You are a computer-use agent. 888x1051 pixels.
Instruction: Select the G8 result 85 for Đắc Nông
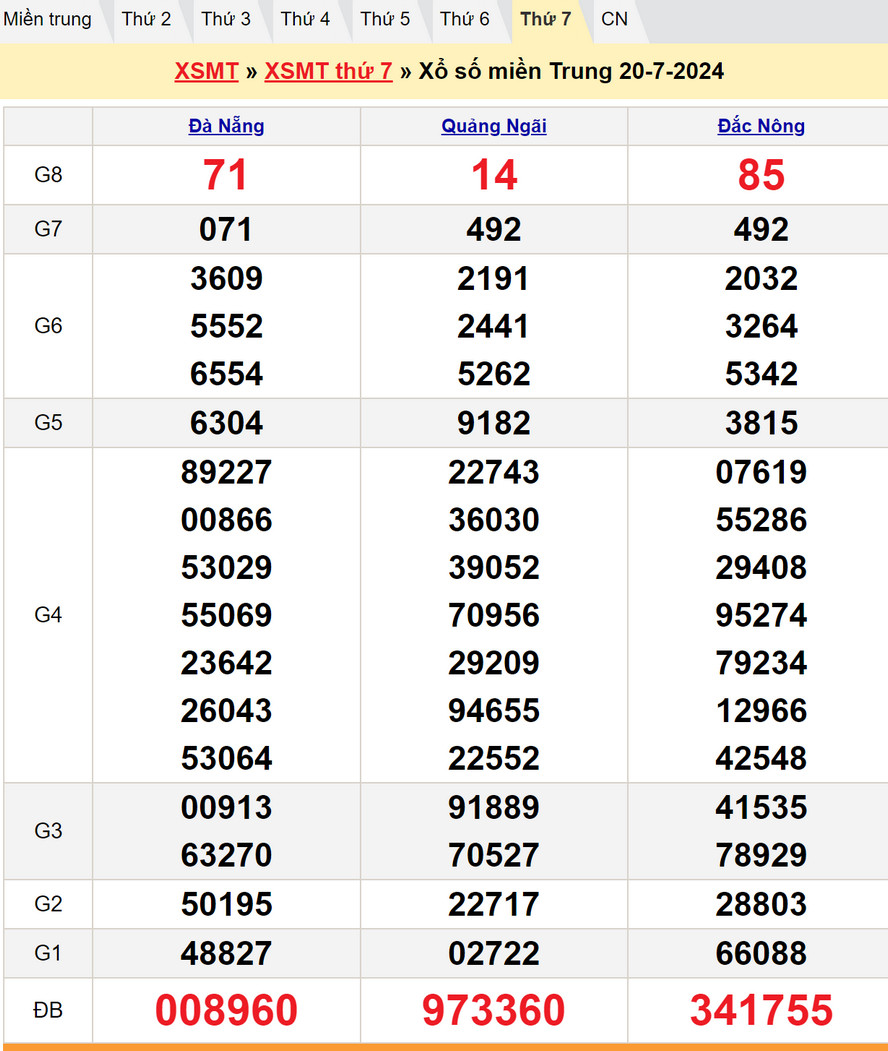pyautogui.click(x=761, y=175)
